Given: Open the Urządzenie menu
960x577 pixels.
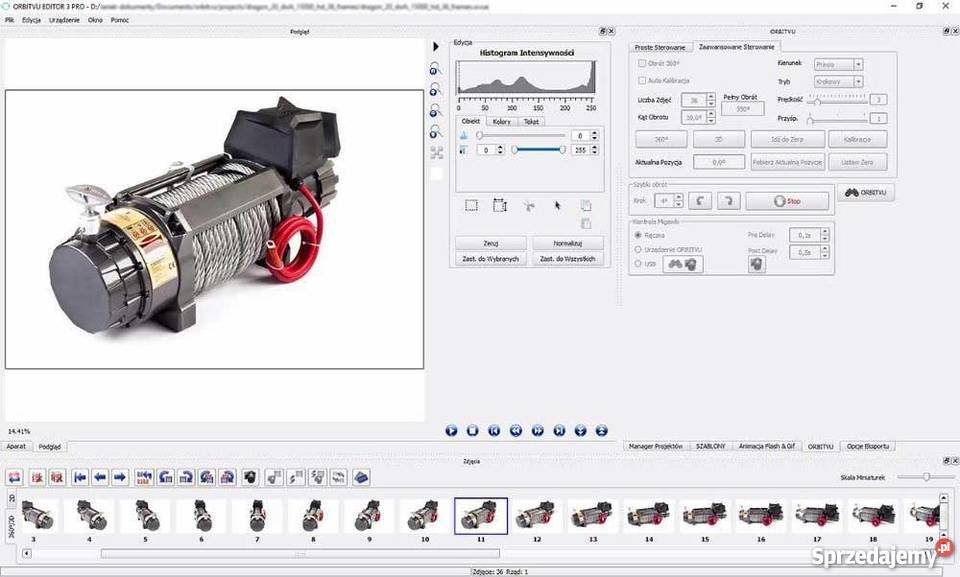Looking at the screenshot, I should [x=64, y=20].
